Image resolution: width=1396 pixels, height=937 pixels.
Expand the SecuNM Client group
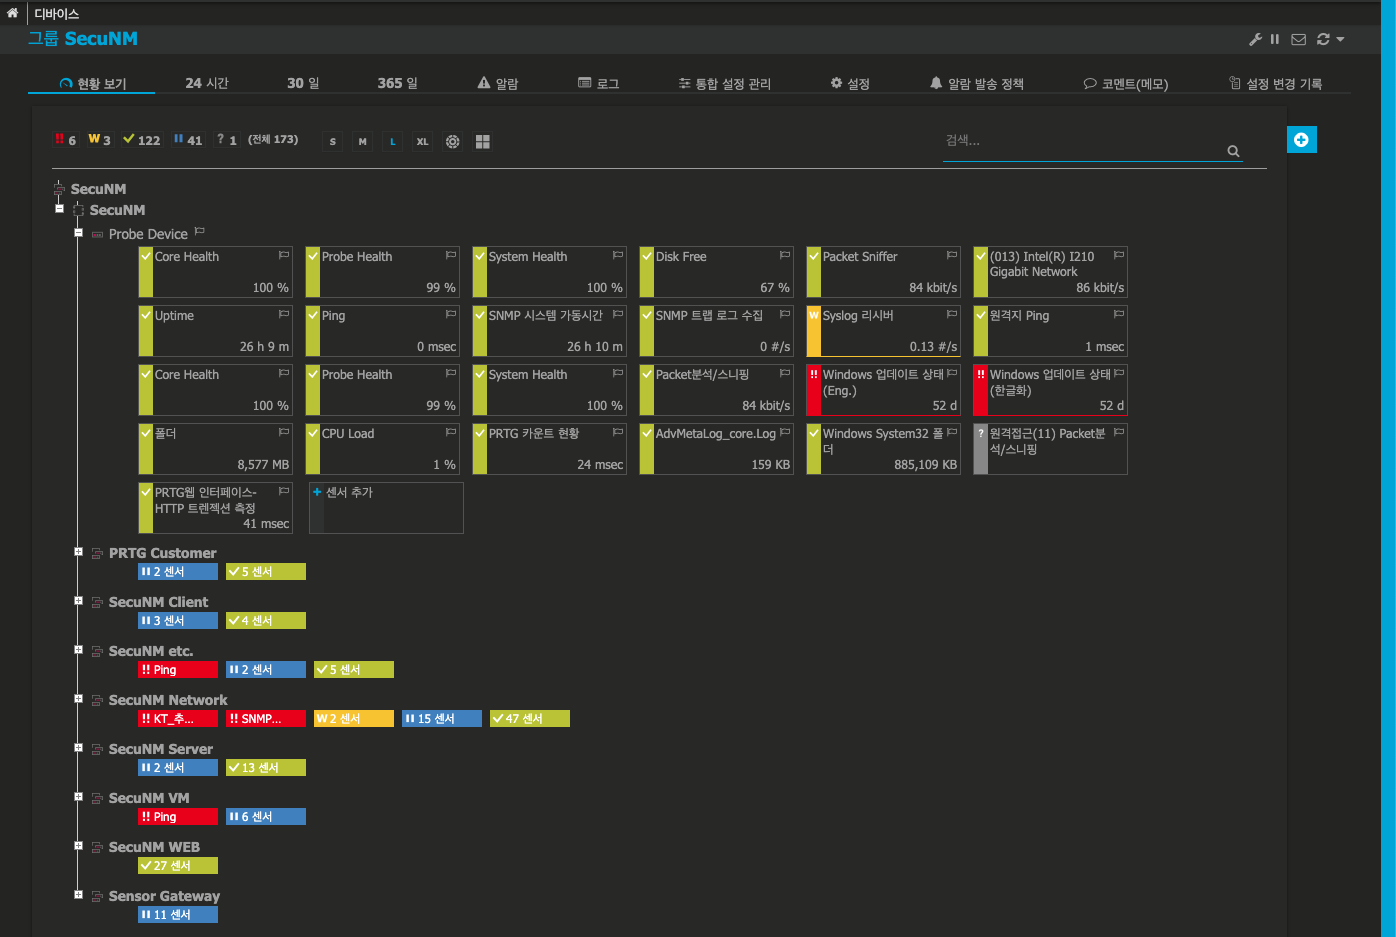78,601
